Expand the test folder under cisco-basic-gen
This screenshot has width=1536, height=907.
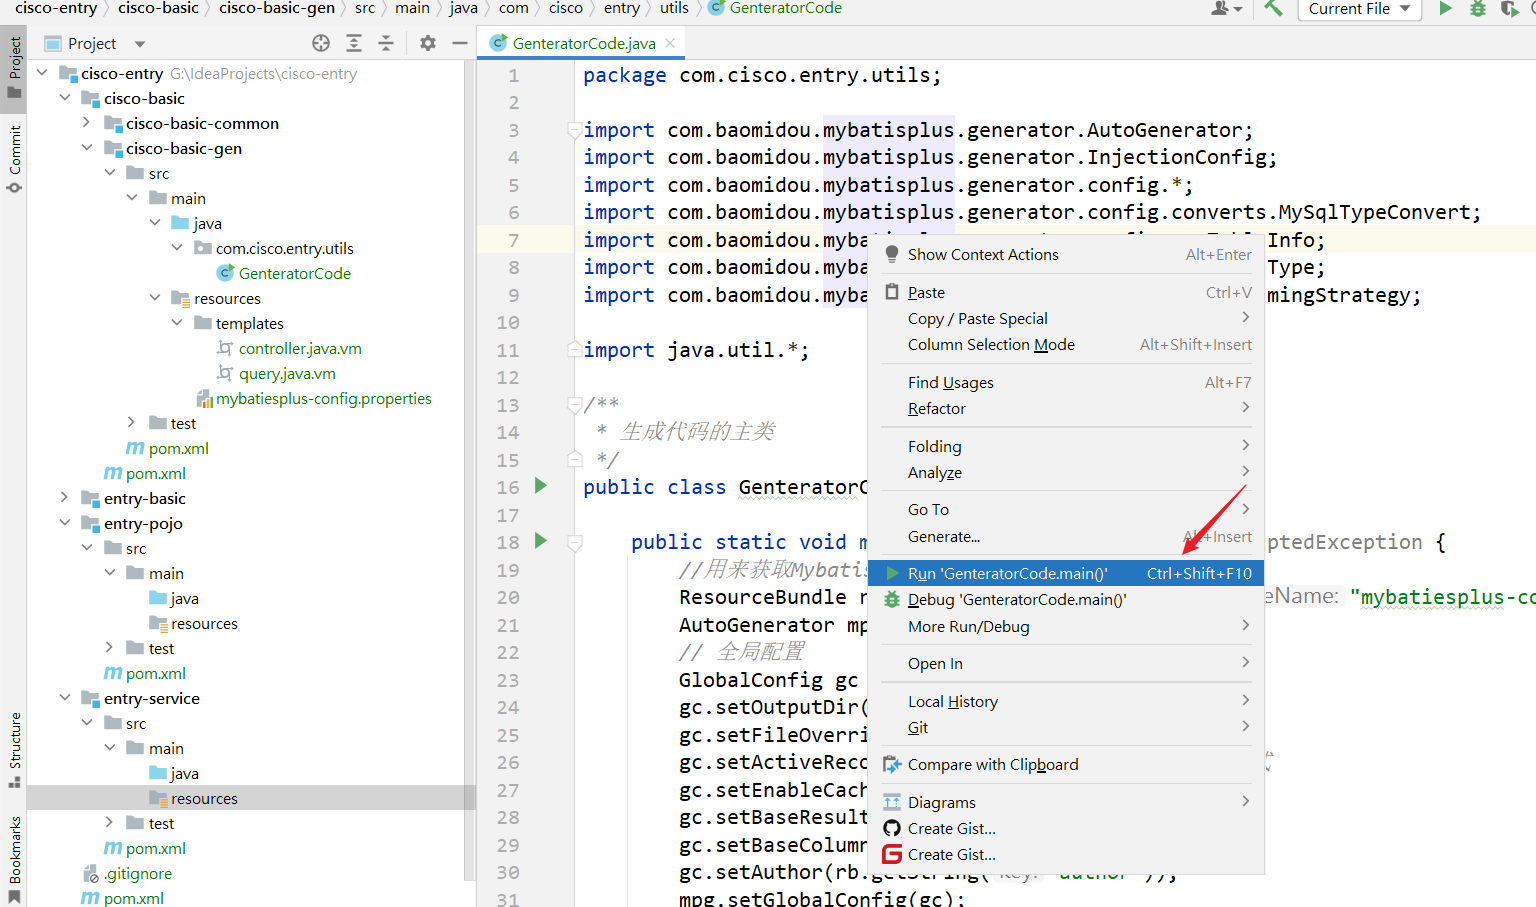[x=132, y=423]
